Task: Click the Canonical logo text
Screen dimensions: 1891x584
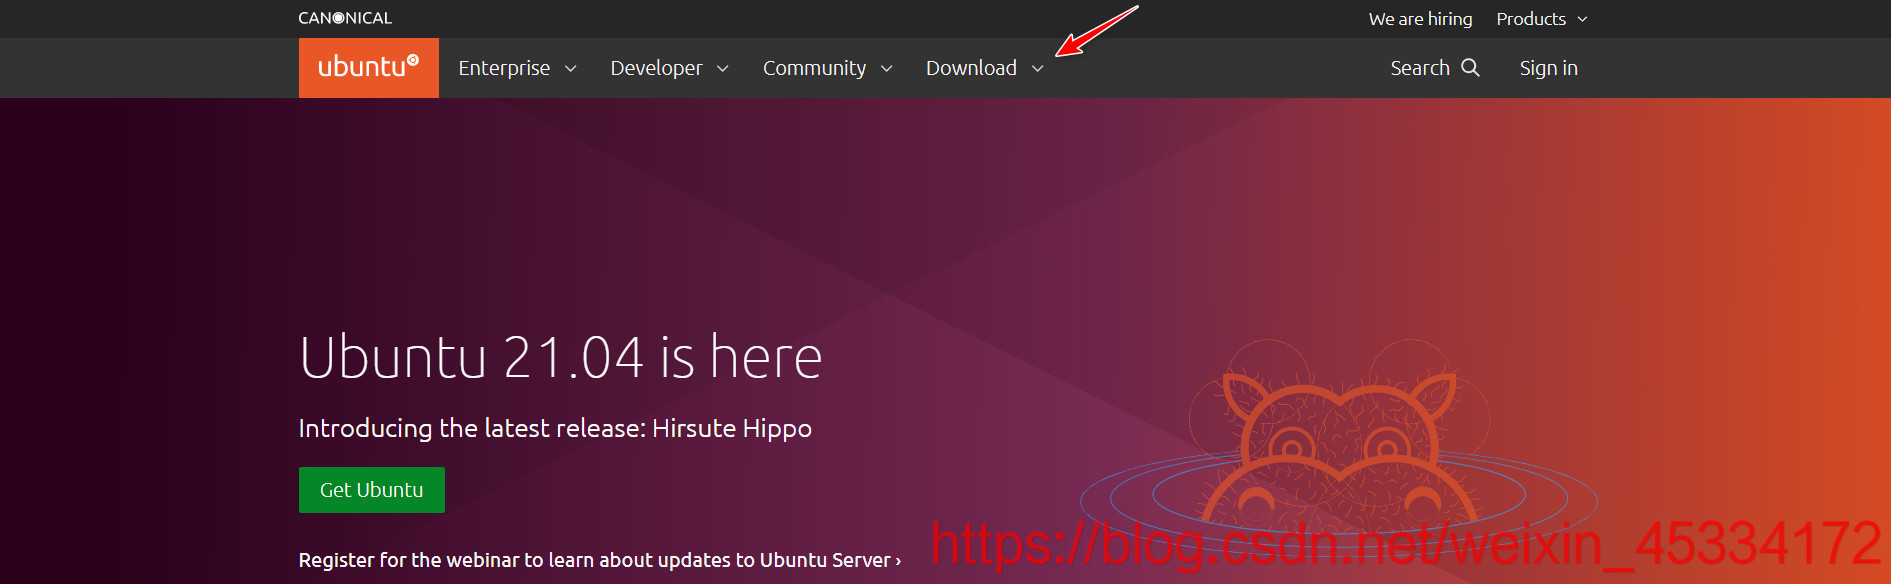Action: [345, 18]
